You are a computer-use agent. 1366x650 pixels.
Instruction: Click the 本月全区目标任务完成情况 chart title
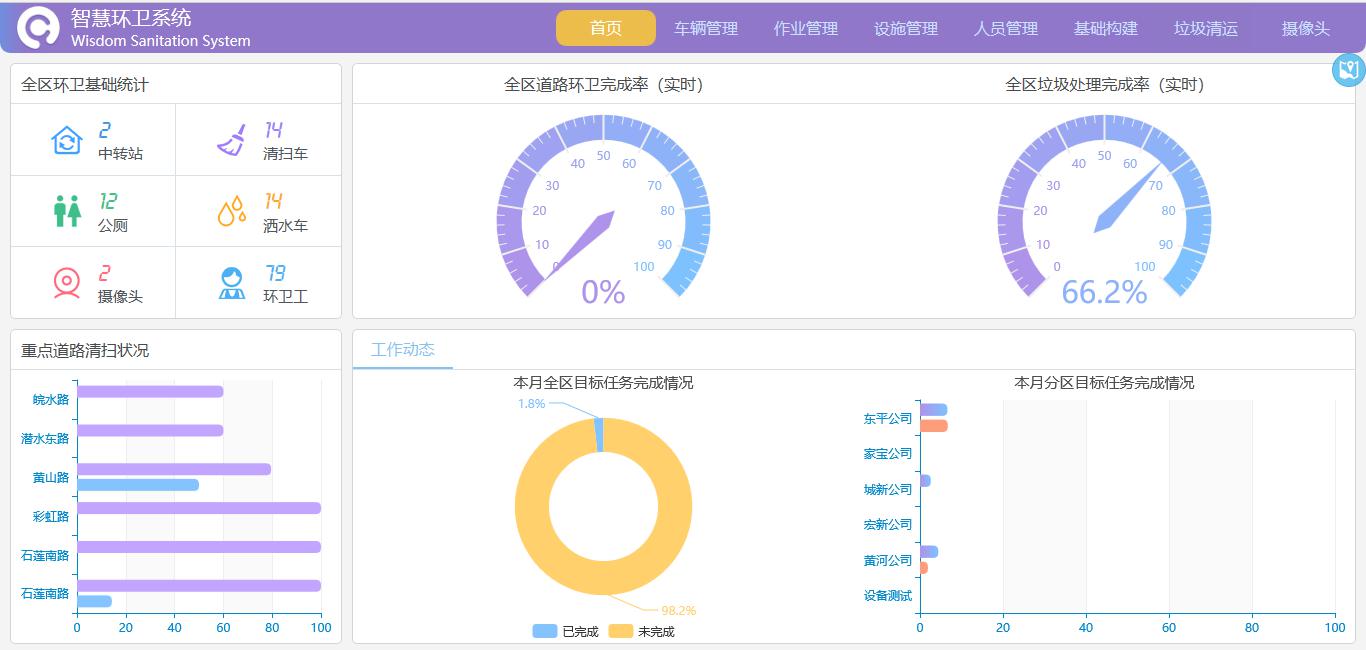pos(603,383)
